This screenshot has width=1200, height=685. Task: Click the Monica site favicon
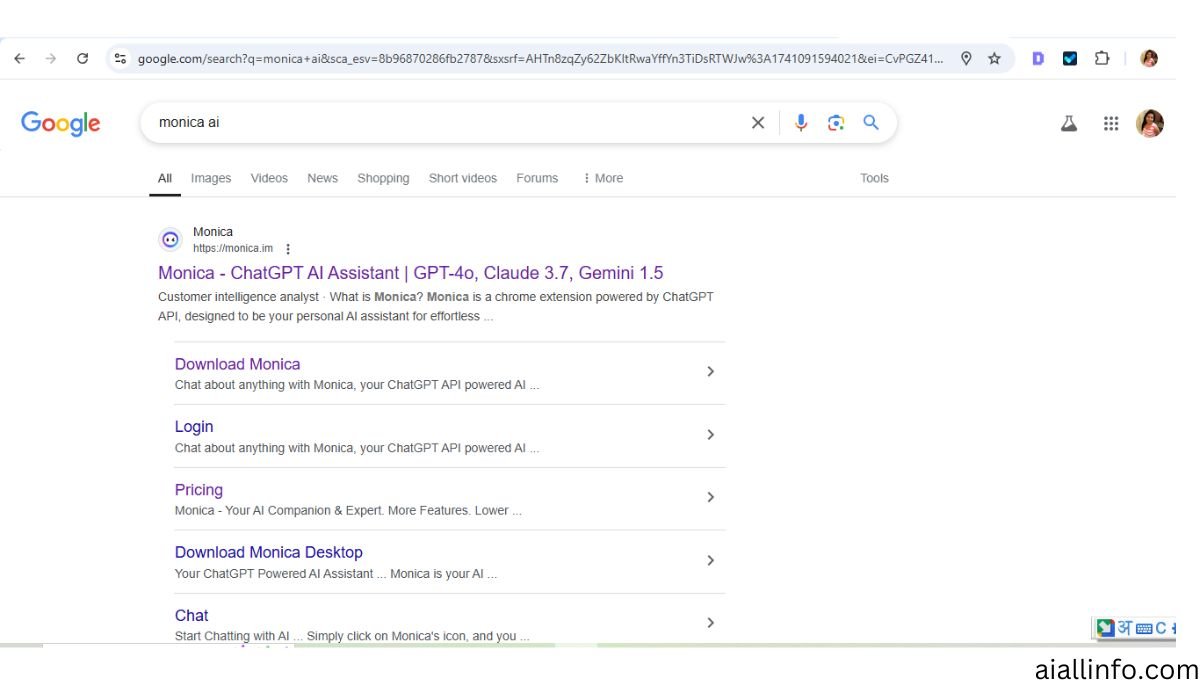(170, 240)
